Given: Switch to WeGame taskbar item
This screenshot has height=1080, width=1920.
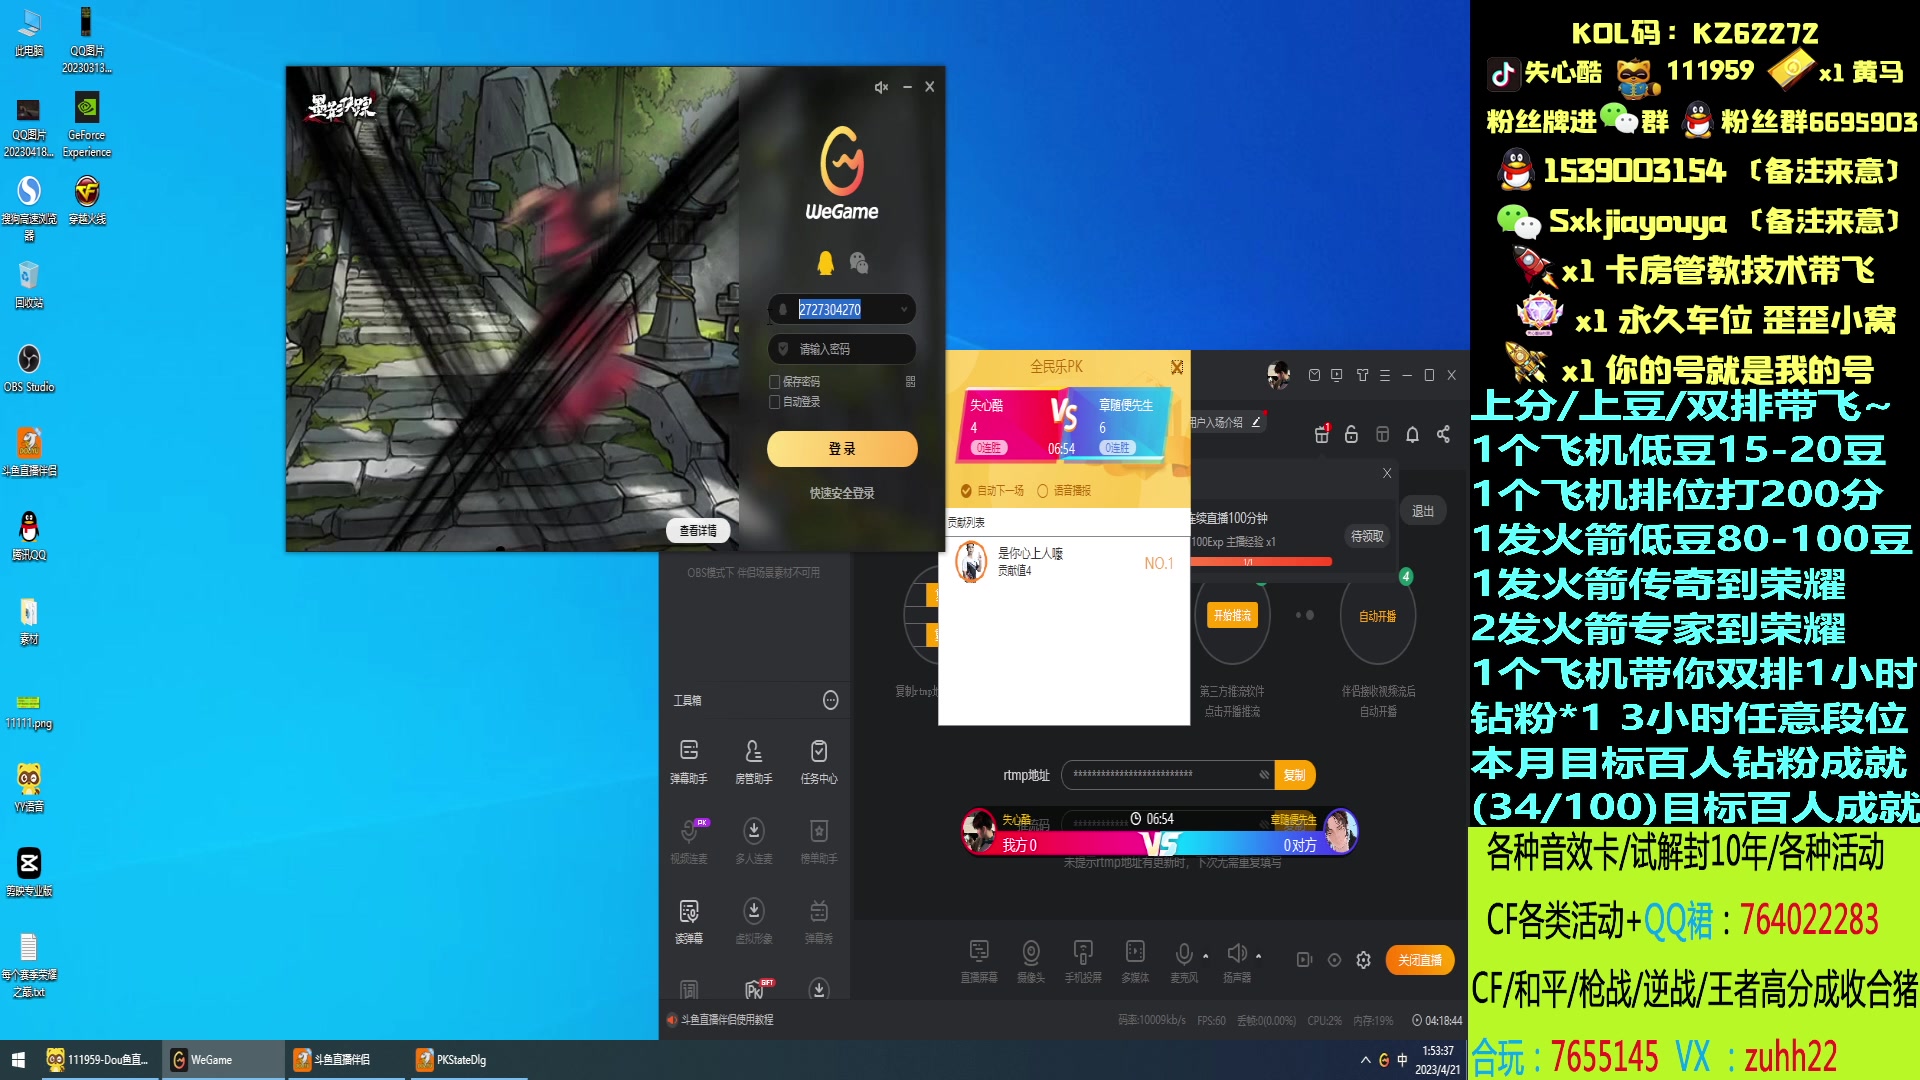Looking at the screenshot, I should click(x=222, y=1060).
